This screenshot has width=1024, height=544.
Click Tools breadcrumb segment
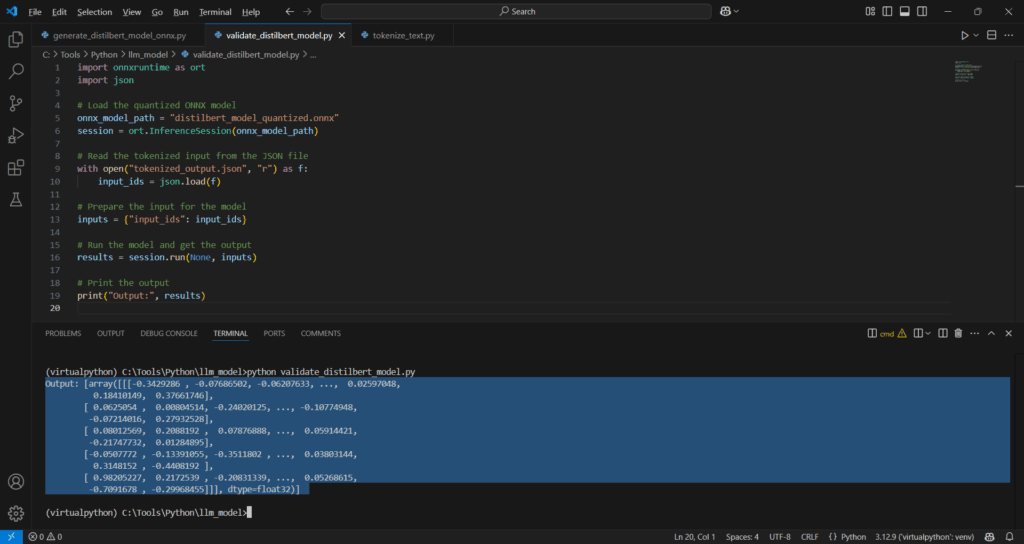point(71,55)
